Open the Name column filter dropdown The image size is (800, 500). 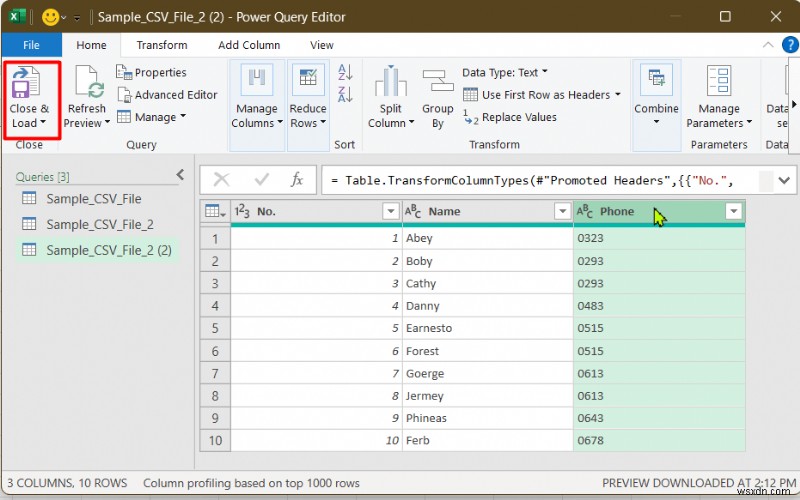coord(562,211)
